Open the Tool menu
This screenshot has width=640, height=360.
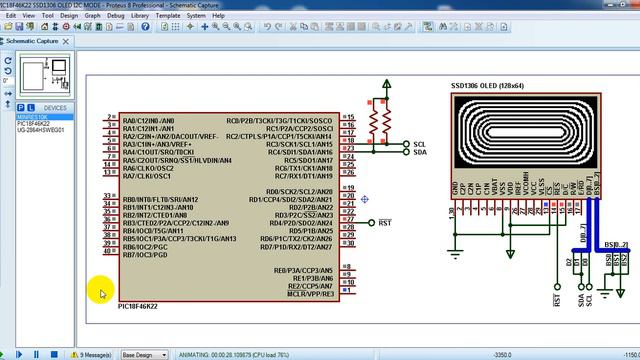pos(47,16)
